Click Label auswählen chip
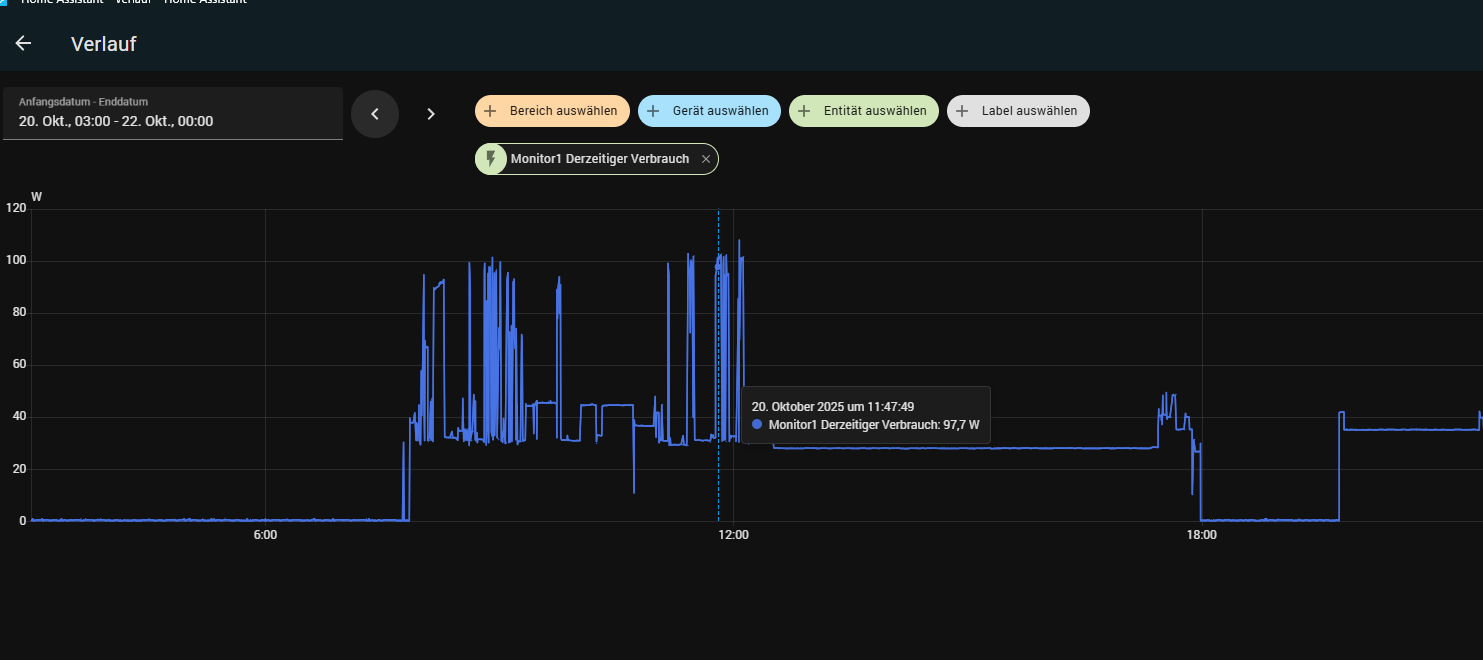This screenshot has width=1483, height=660. click(x=1018, y=111)
